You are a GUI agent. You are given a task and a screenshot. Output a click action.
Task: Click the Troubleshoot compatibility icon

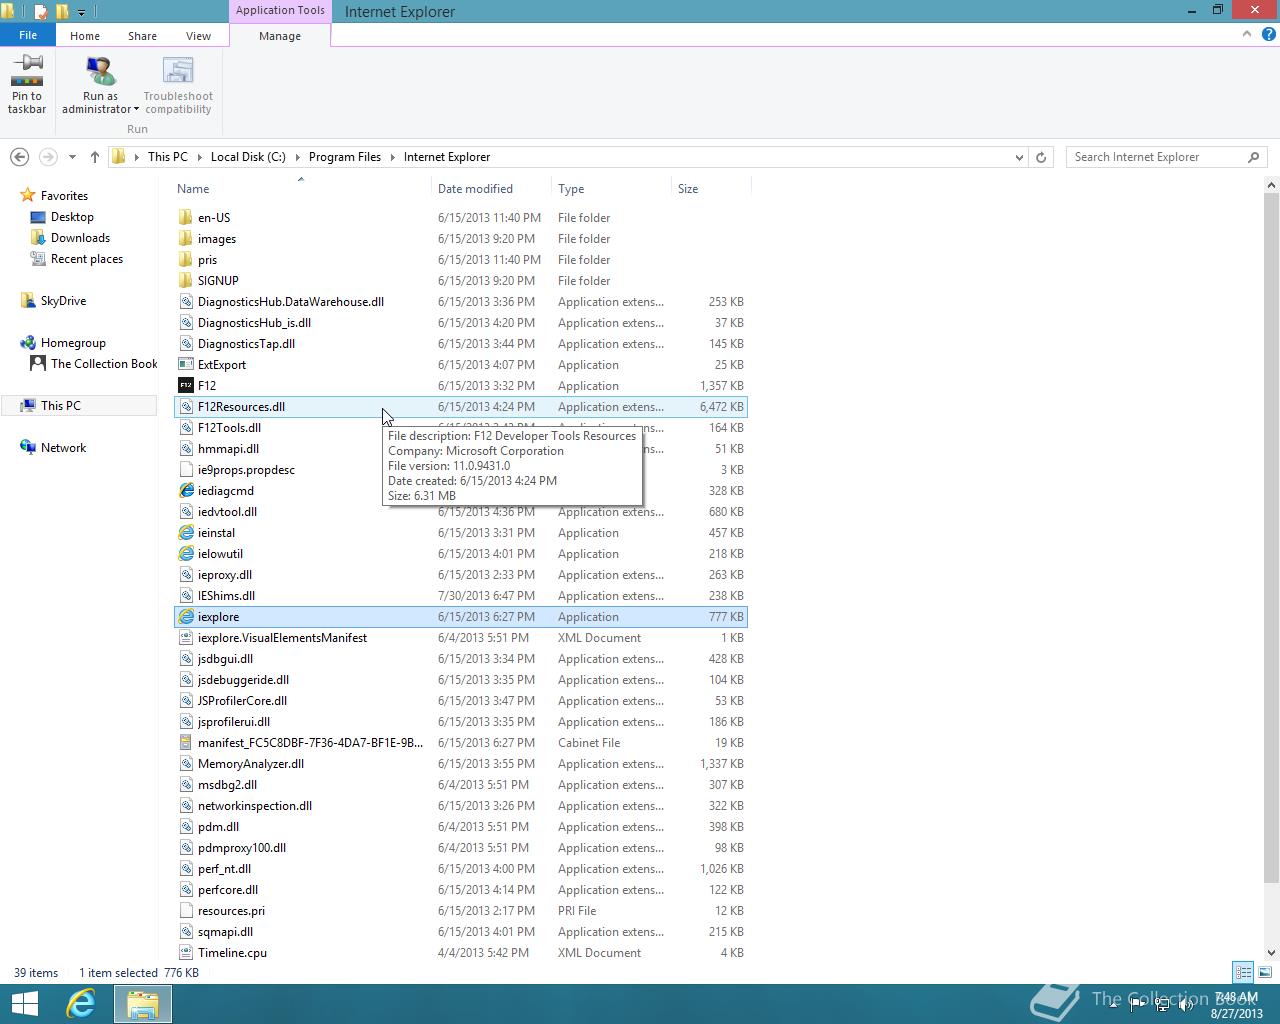[178, 71]
